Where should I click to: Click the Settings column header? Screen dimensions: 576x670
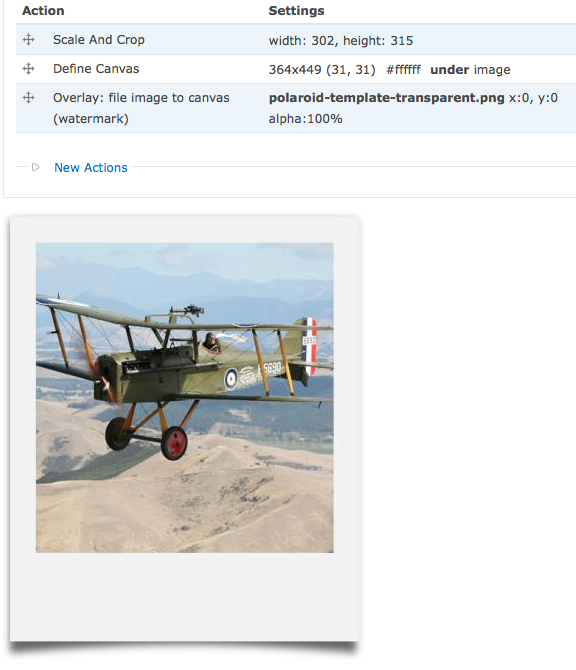coord(296,11)
